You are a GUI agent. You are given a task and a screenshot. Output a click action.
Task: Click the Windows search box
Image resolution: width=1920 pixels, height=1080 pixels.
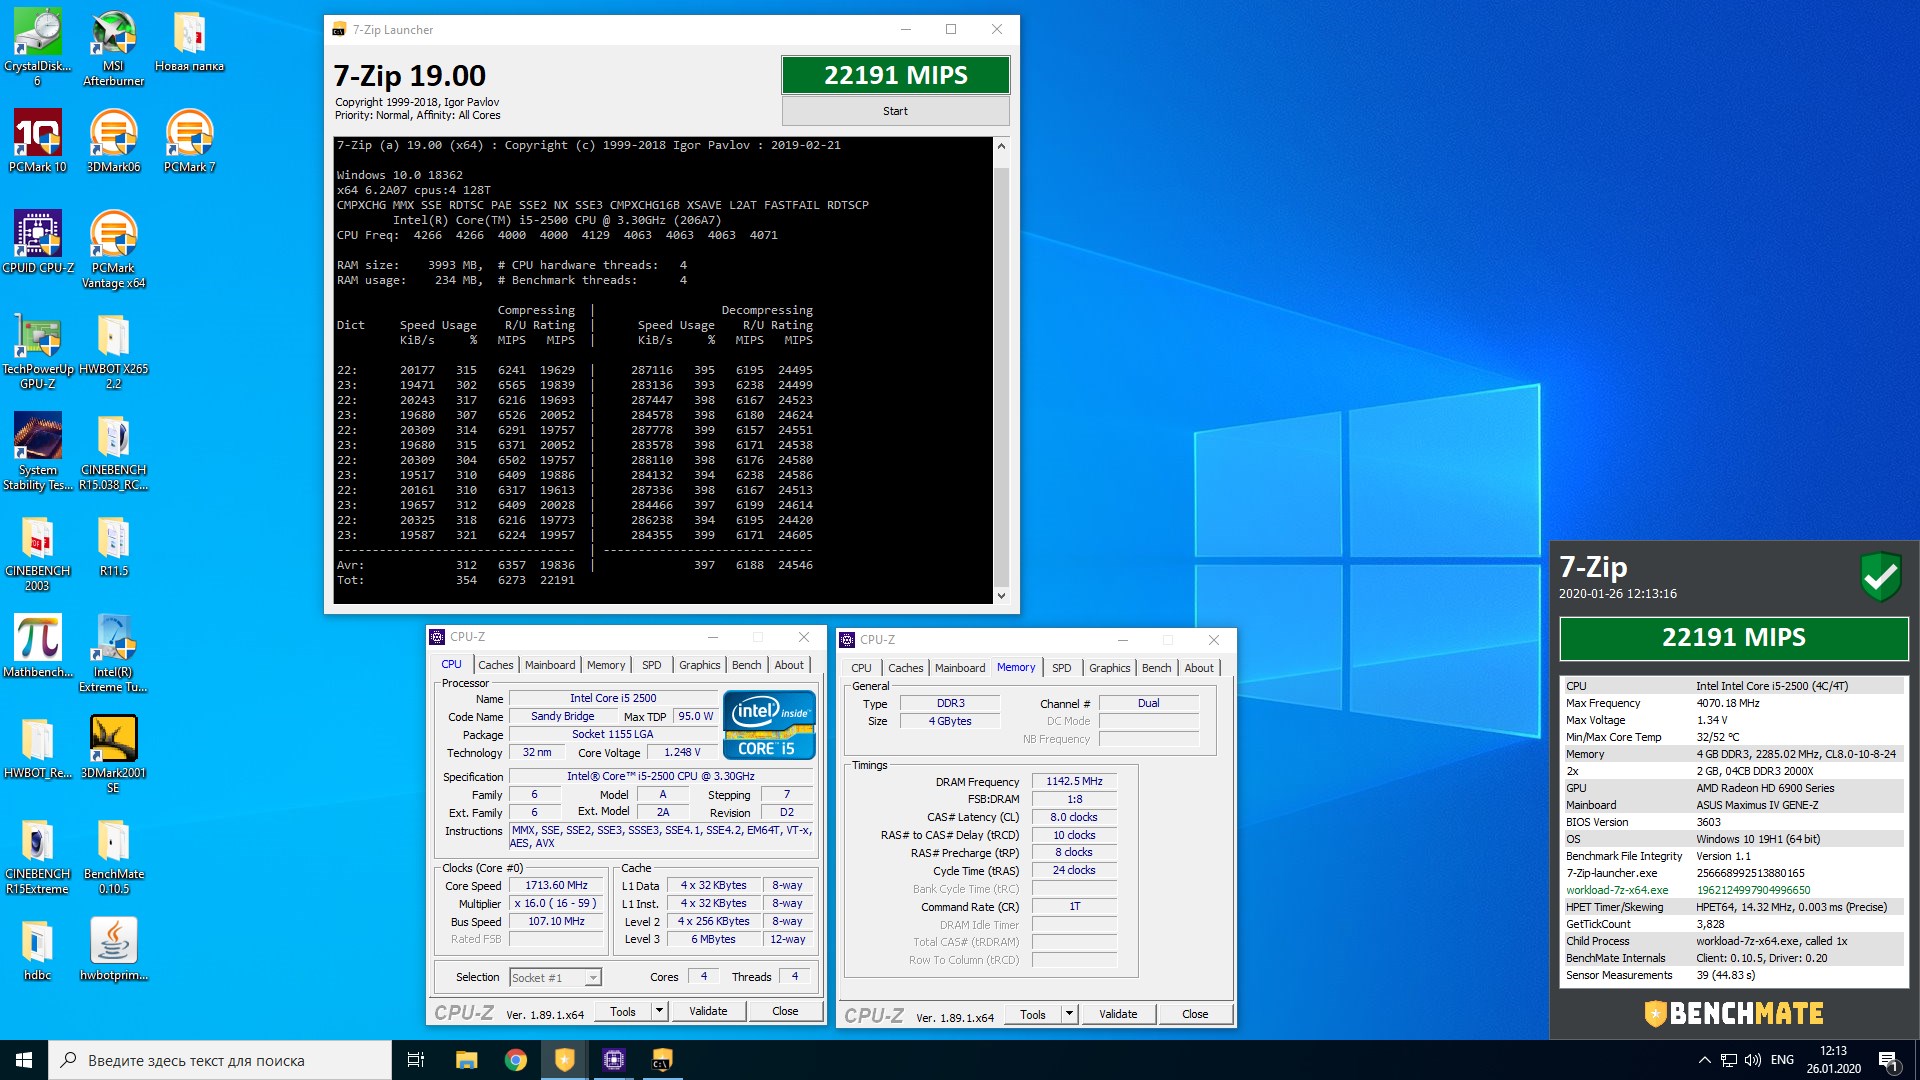point(220,1060)
